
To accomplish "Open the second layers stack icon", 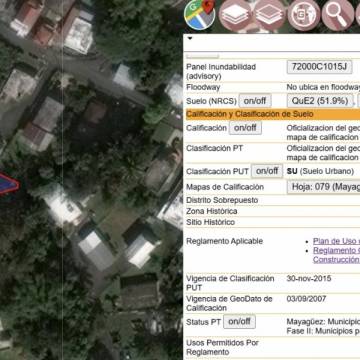I will coord(270,15).
